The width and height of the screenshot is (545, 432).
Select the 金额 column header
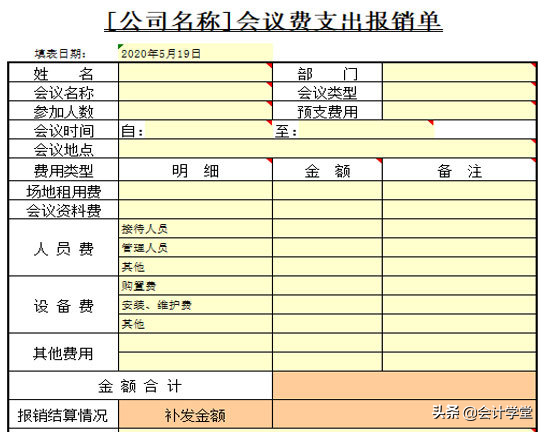coord(327,170)
